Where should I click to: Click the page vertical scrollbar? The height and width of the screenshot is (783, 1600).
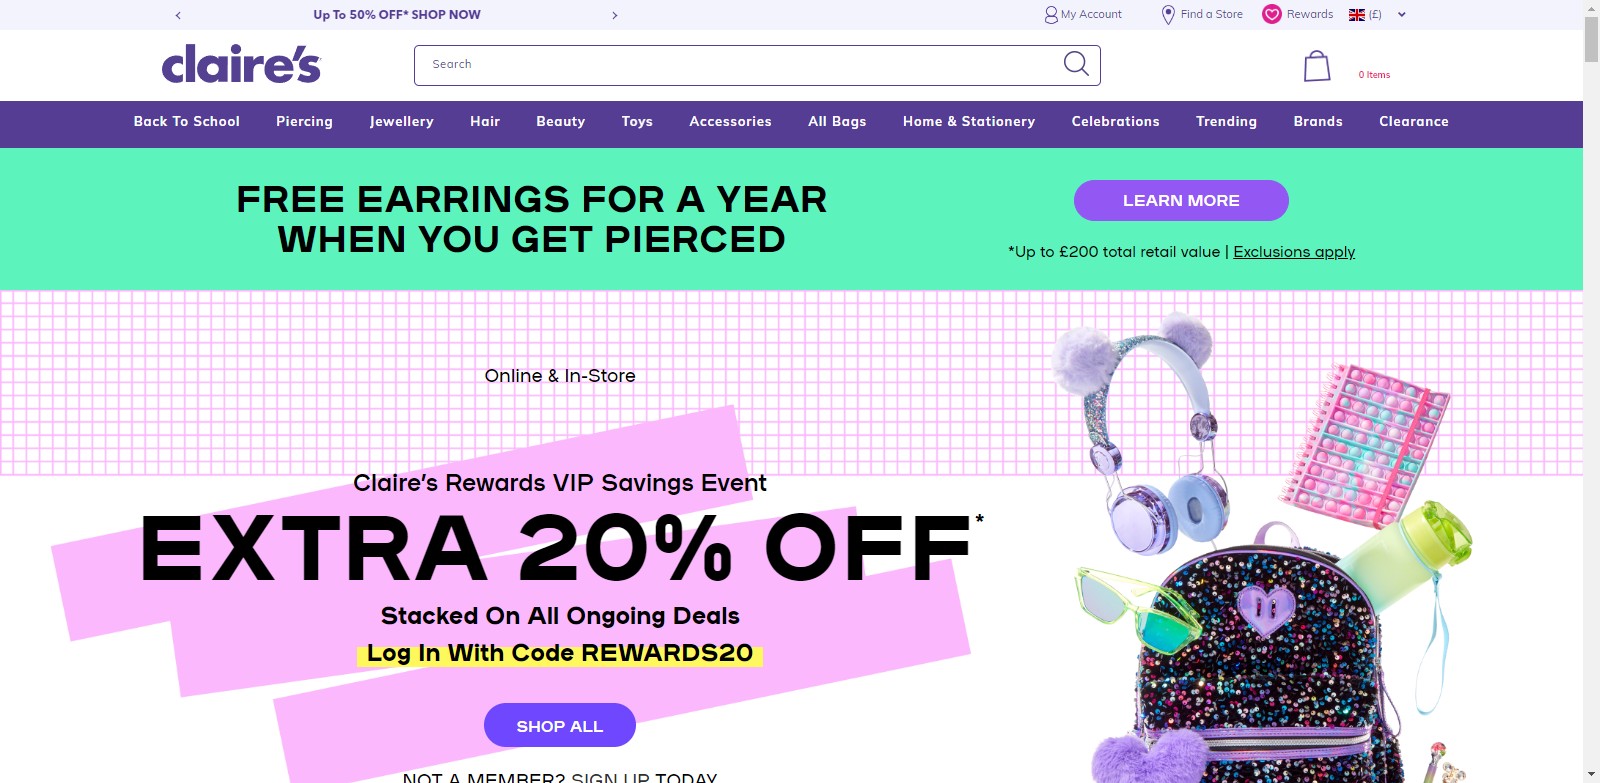[1591, 400]
